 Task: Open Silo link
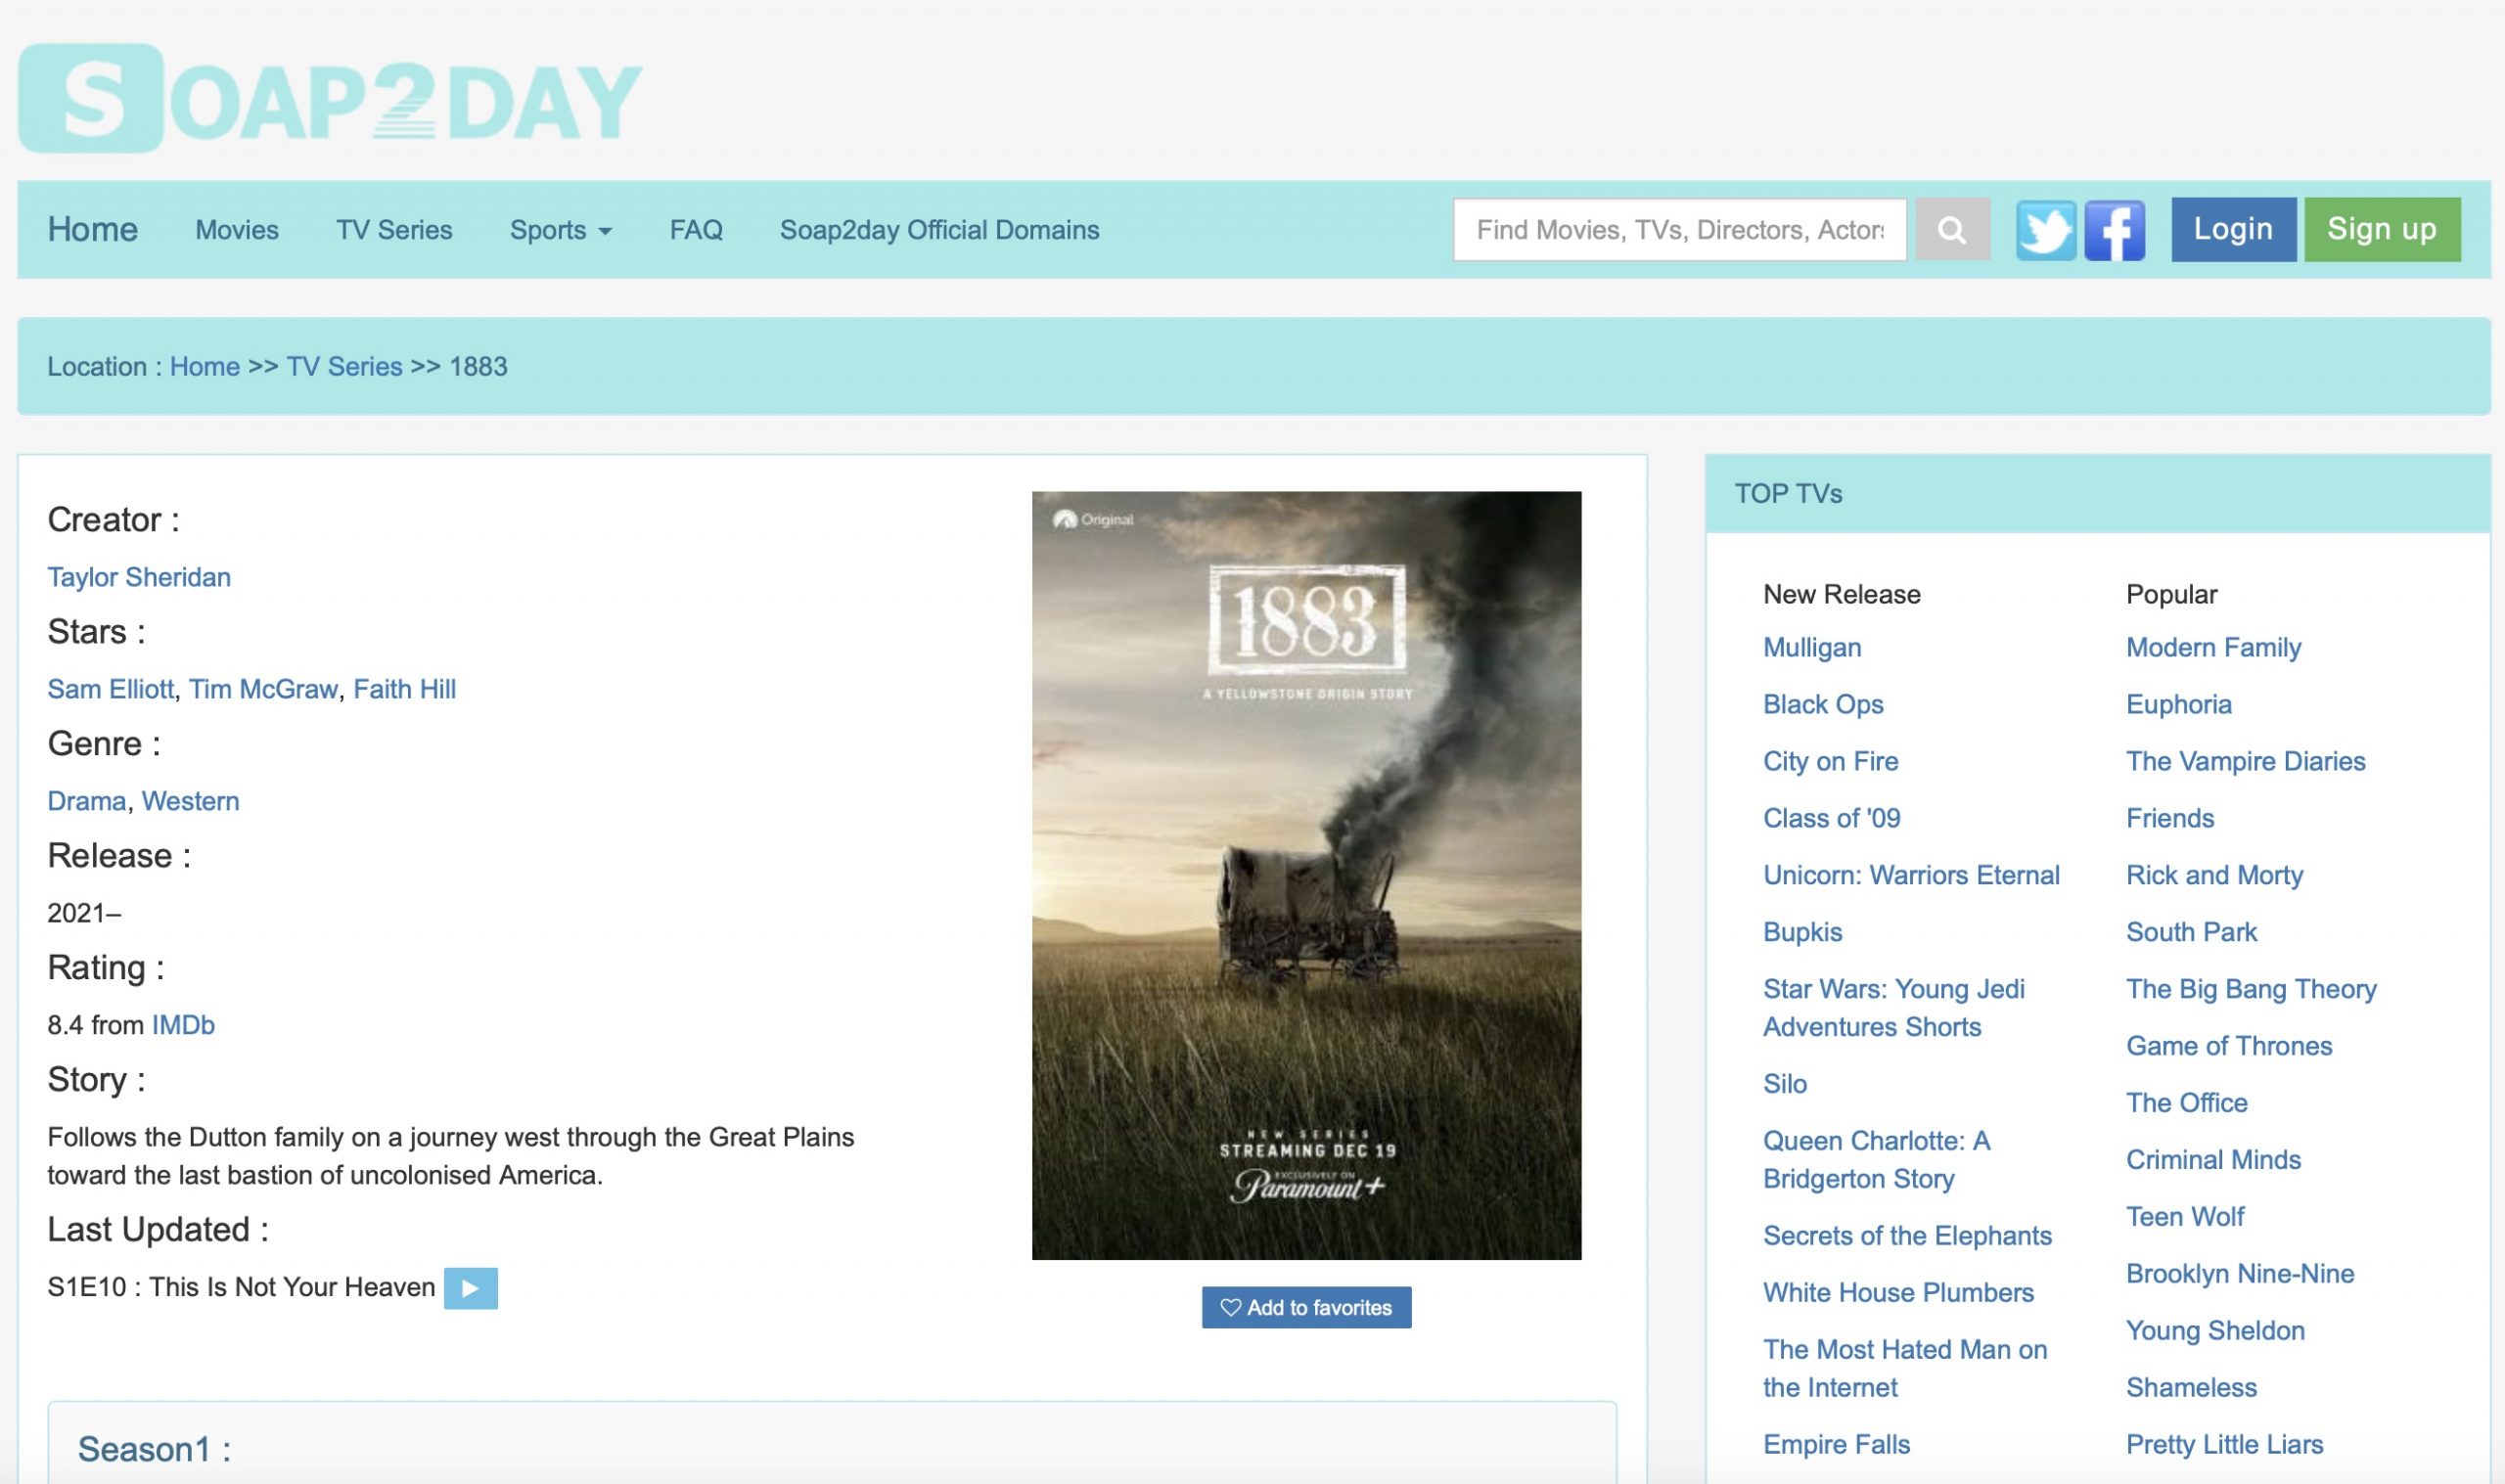pyautogui.click(x=1785, y=1085)
